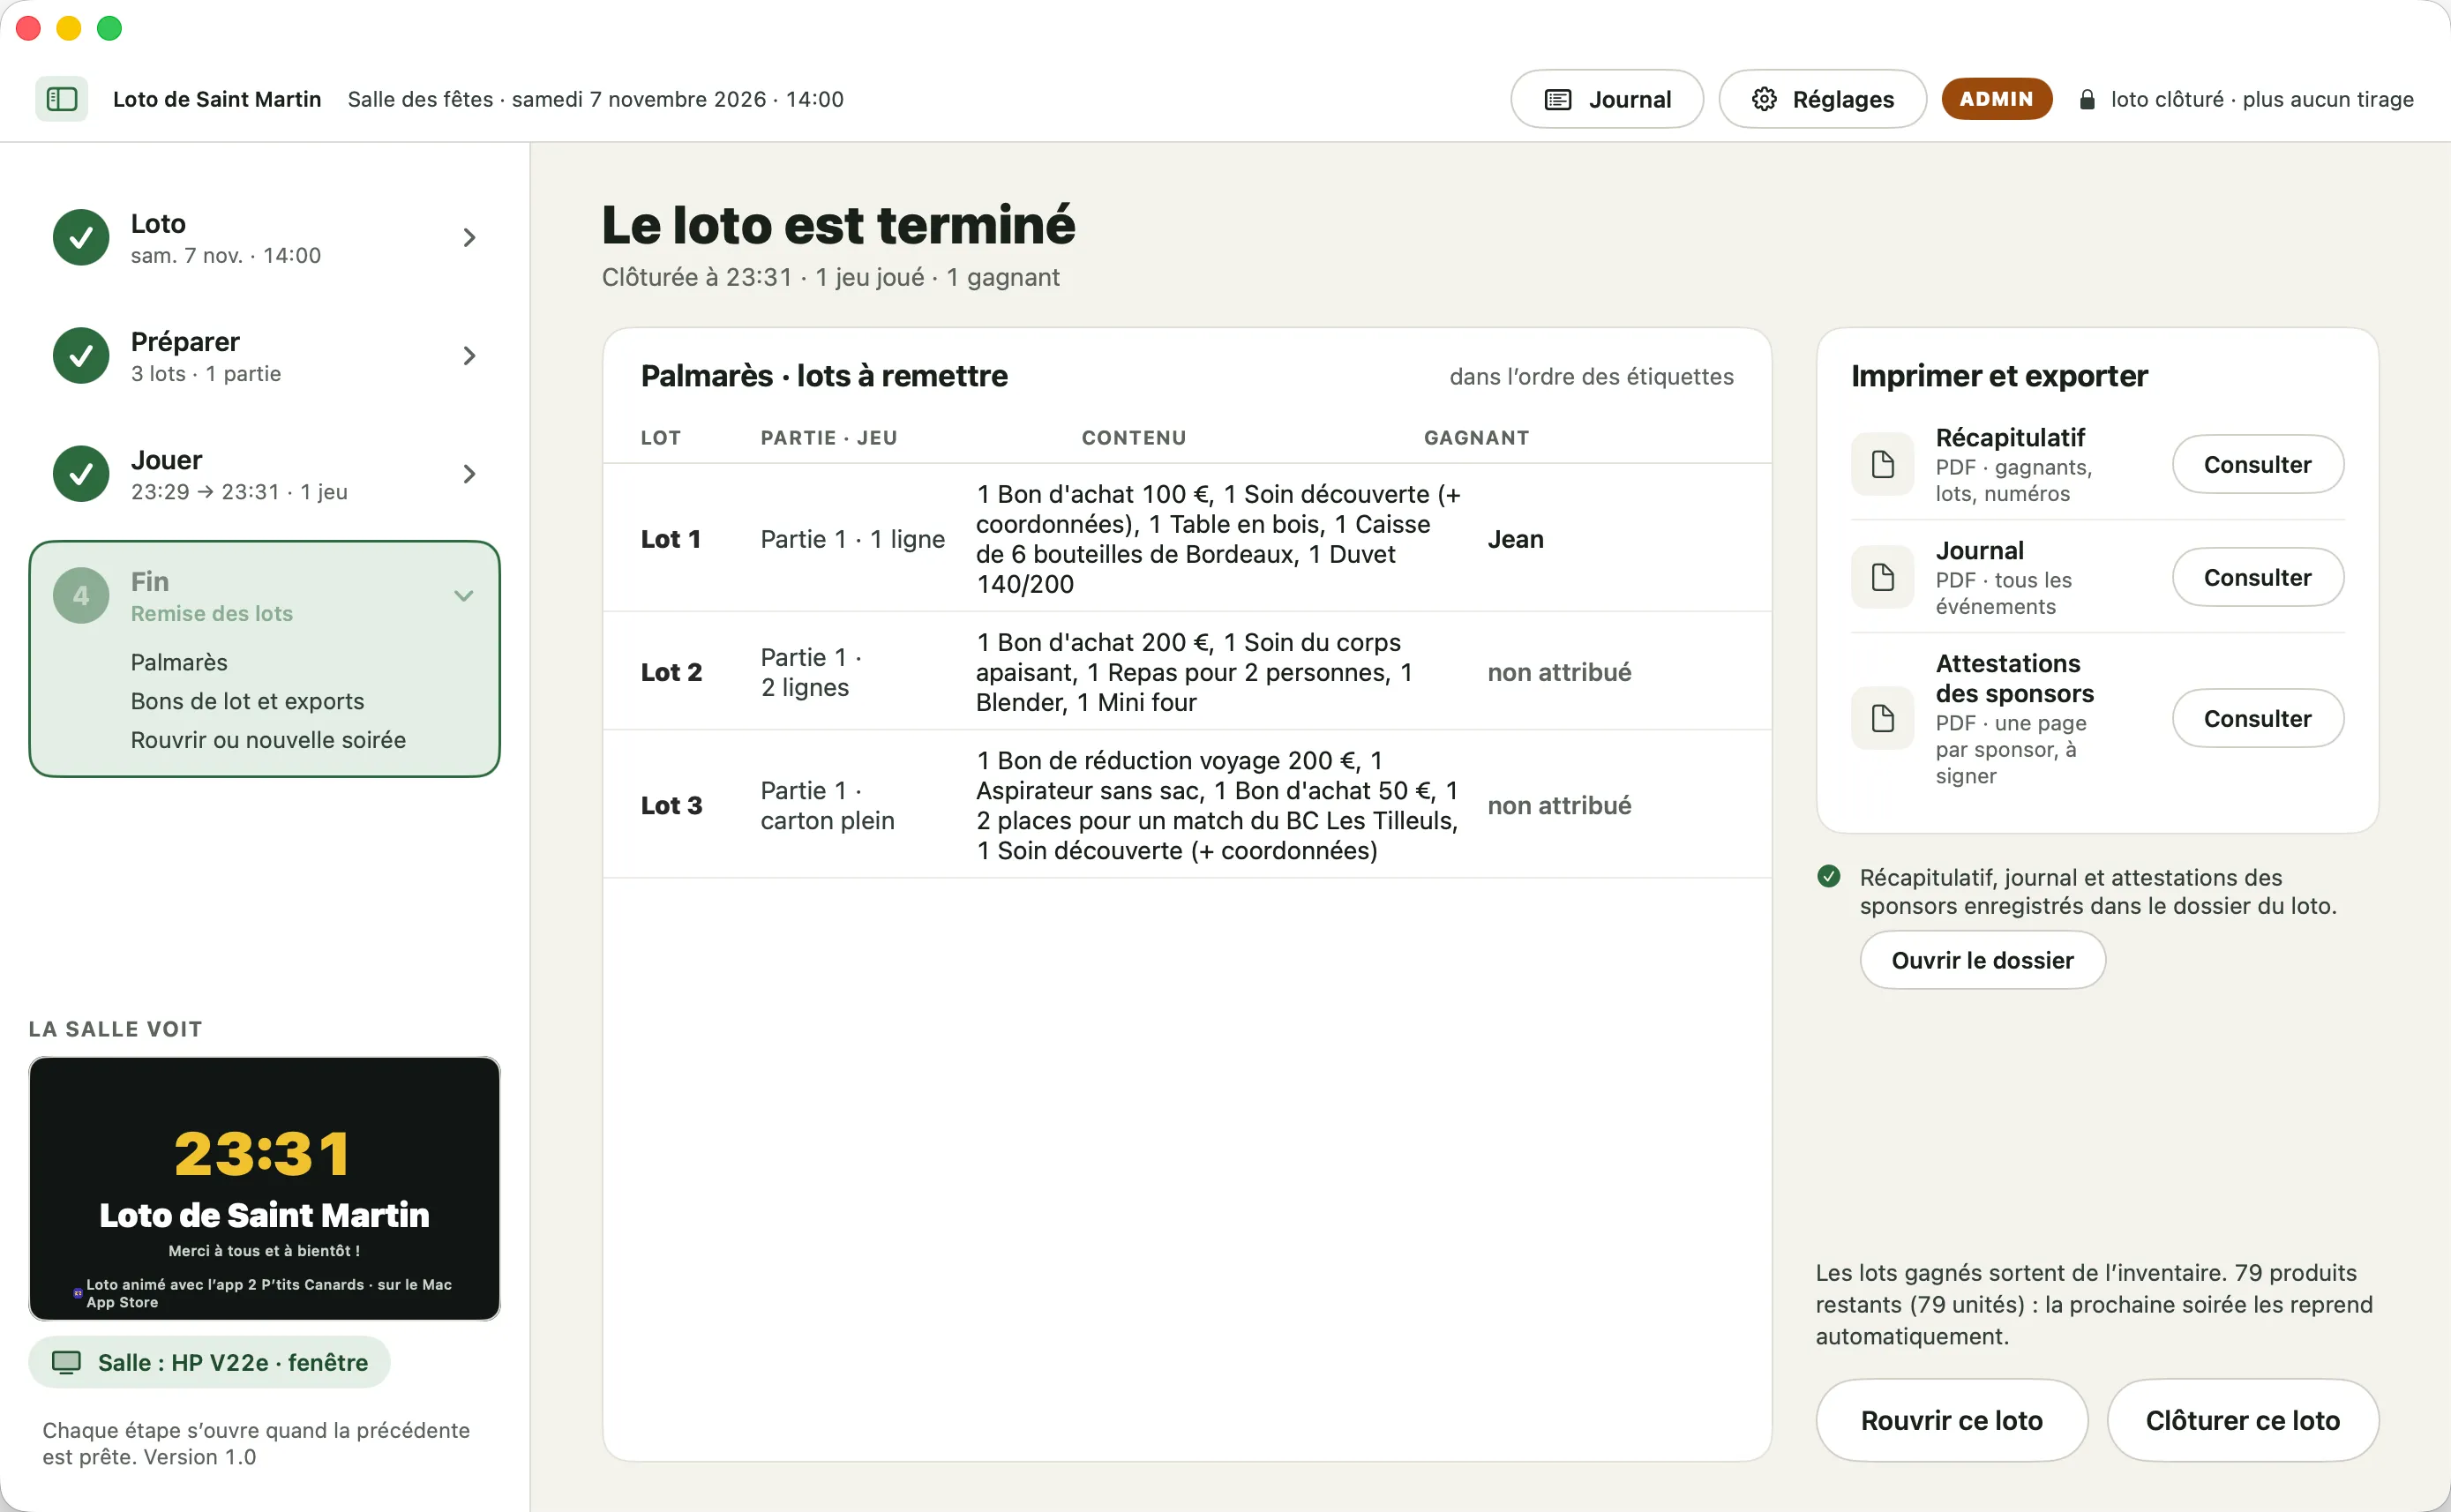Open the Réglages settings button
2451x1512 pixels.
click(x=1822, y=99)
